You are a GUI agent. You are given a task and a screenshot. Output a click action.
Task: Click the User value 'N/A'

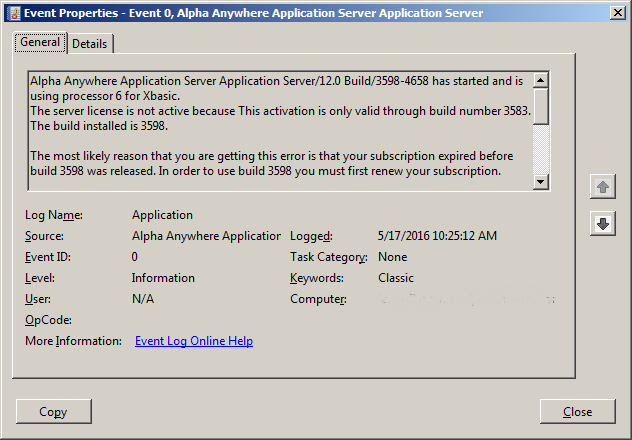click(x=143, y=299)
